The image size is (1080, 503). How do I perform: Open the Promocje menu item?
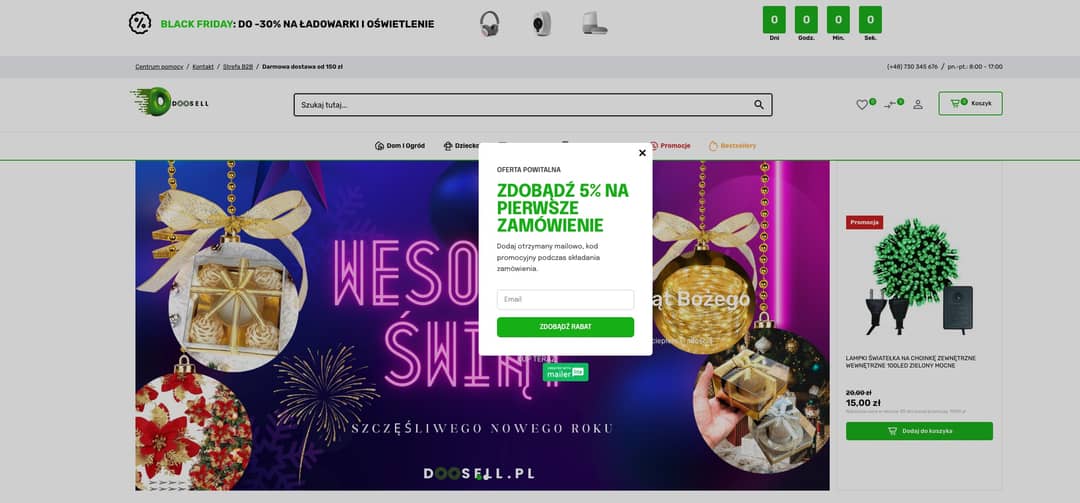tap(669, 146)
